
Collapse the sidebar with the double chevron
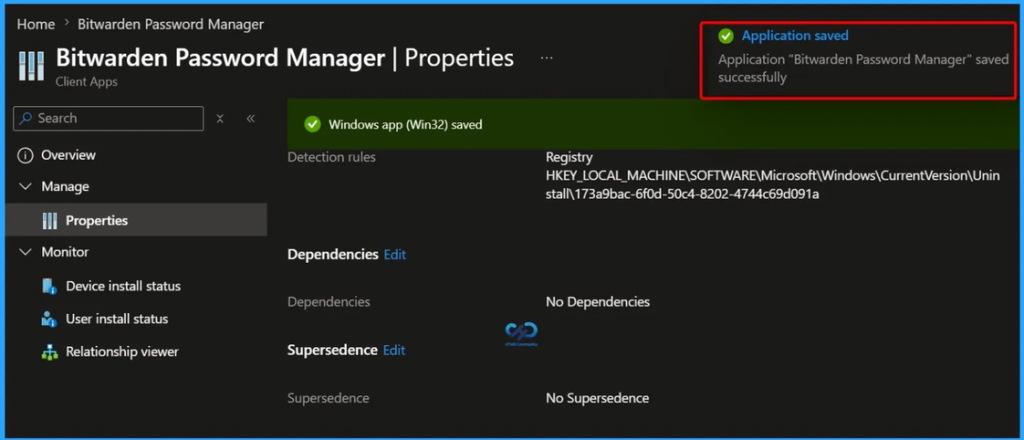[x=251, y=118]
